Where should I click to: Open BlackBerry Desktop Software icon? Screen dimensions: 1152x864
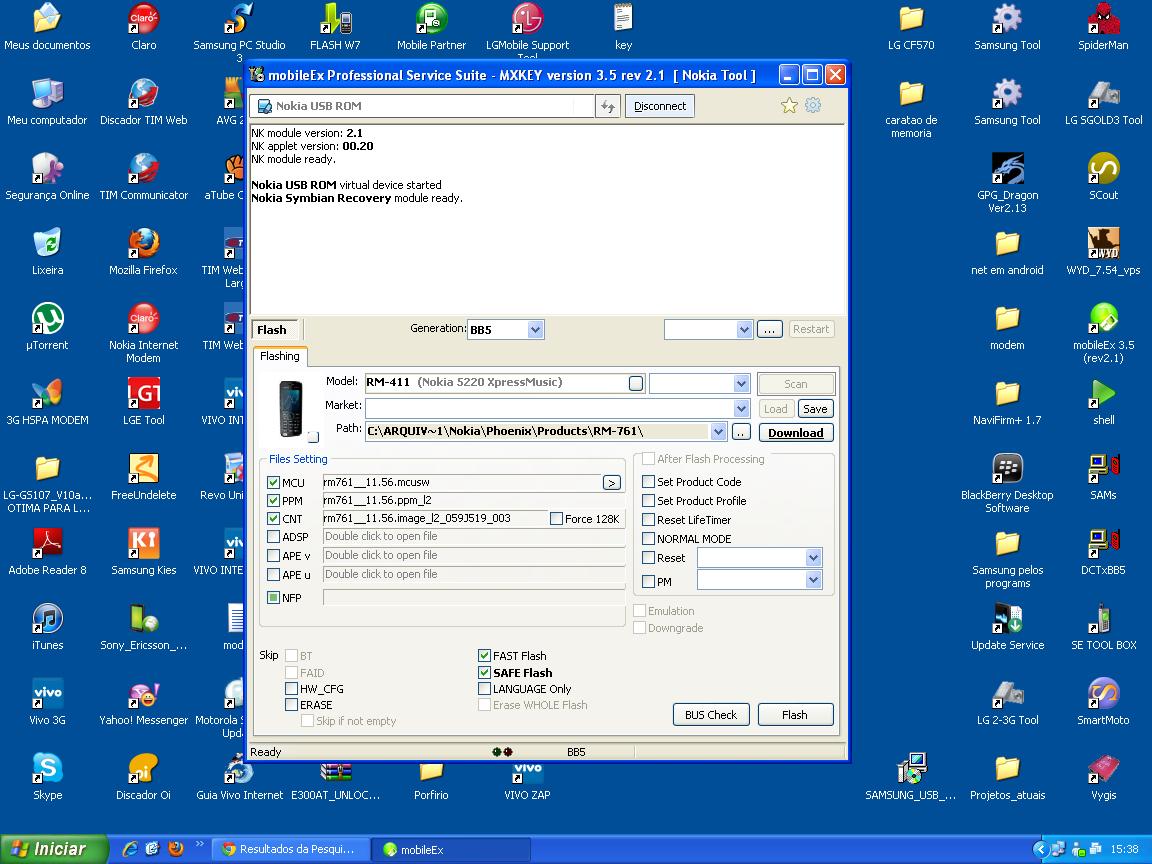[1007, 481]
